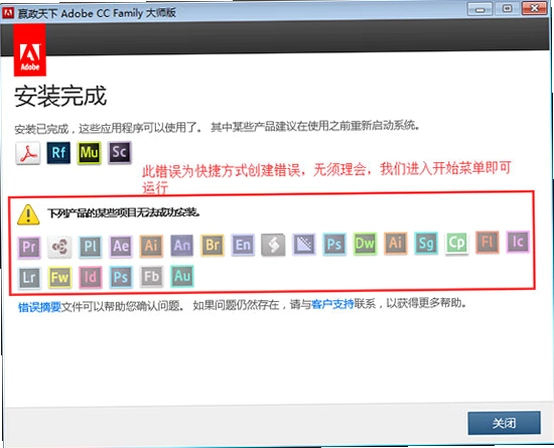The height and width of the screenshot is (448, 554).
Task: Click the Ic InCopy icon
Action: click(x=518, y=242)
